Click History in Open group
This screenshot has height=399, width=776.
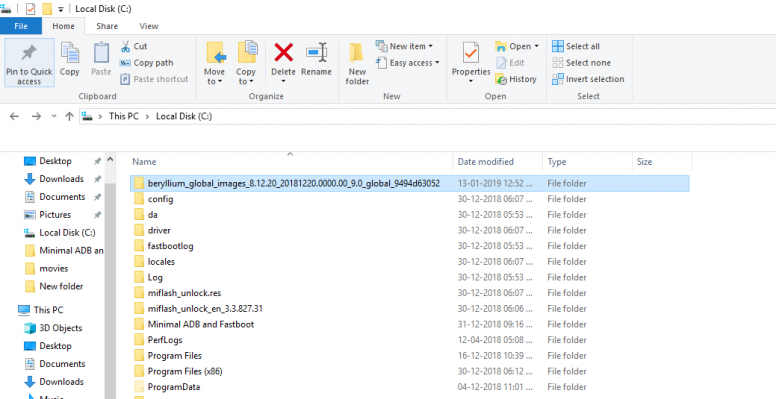(x=516, y=79)
